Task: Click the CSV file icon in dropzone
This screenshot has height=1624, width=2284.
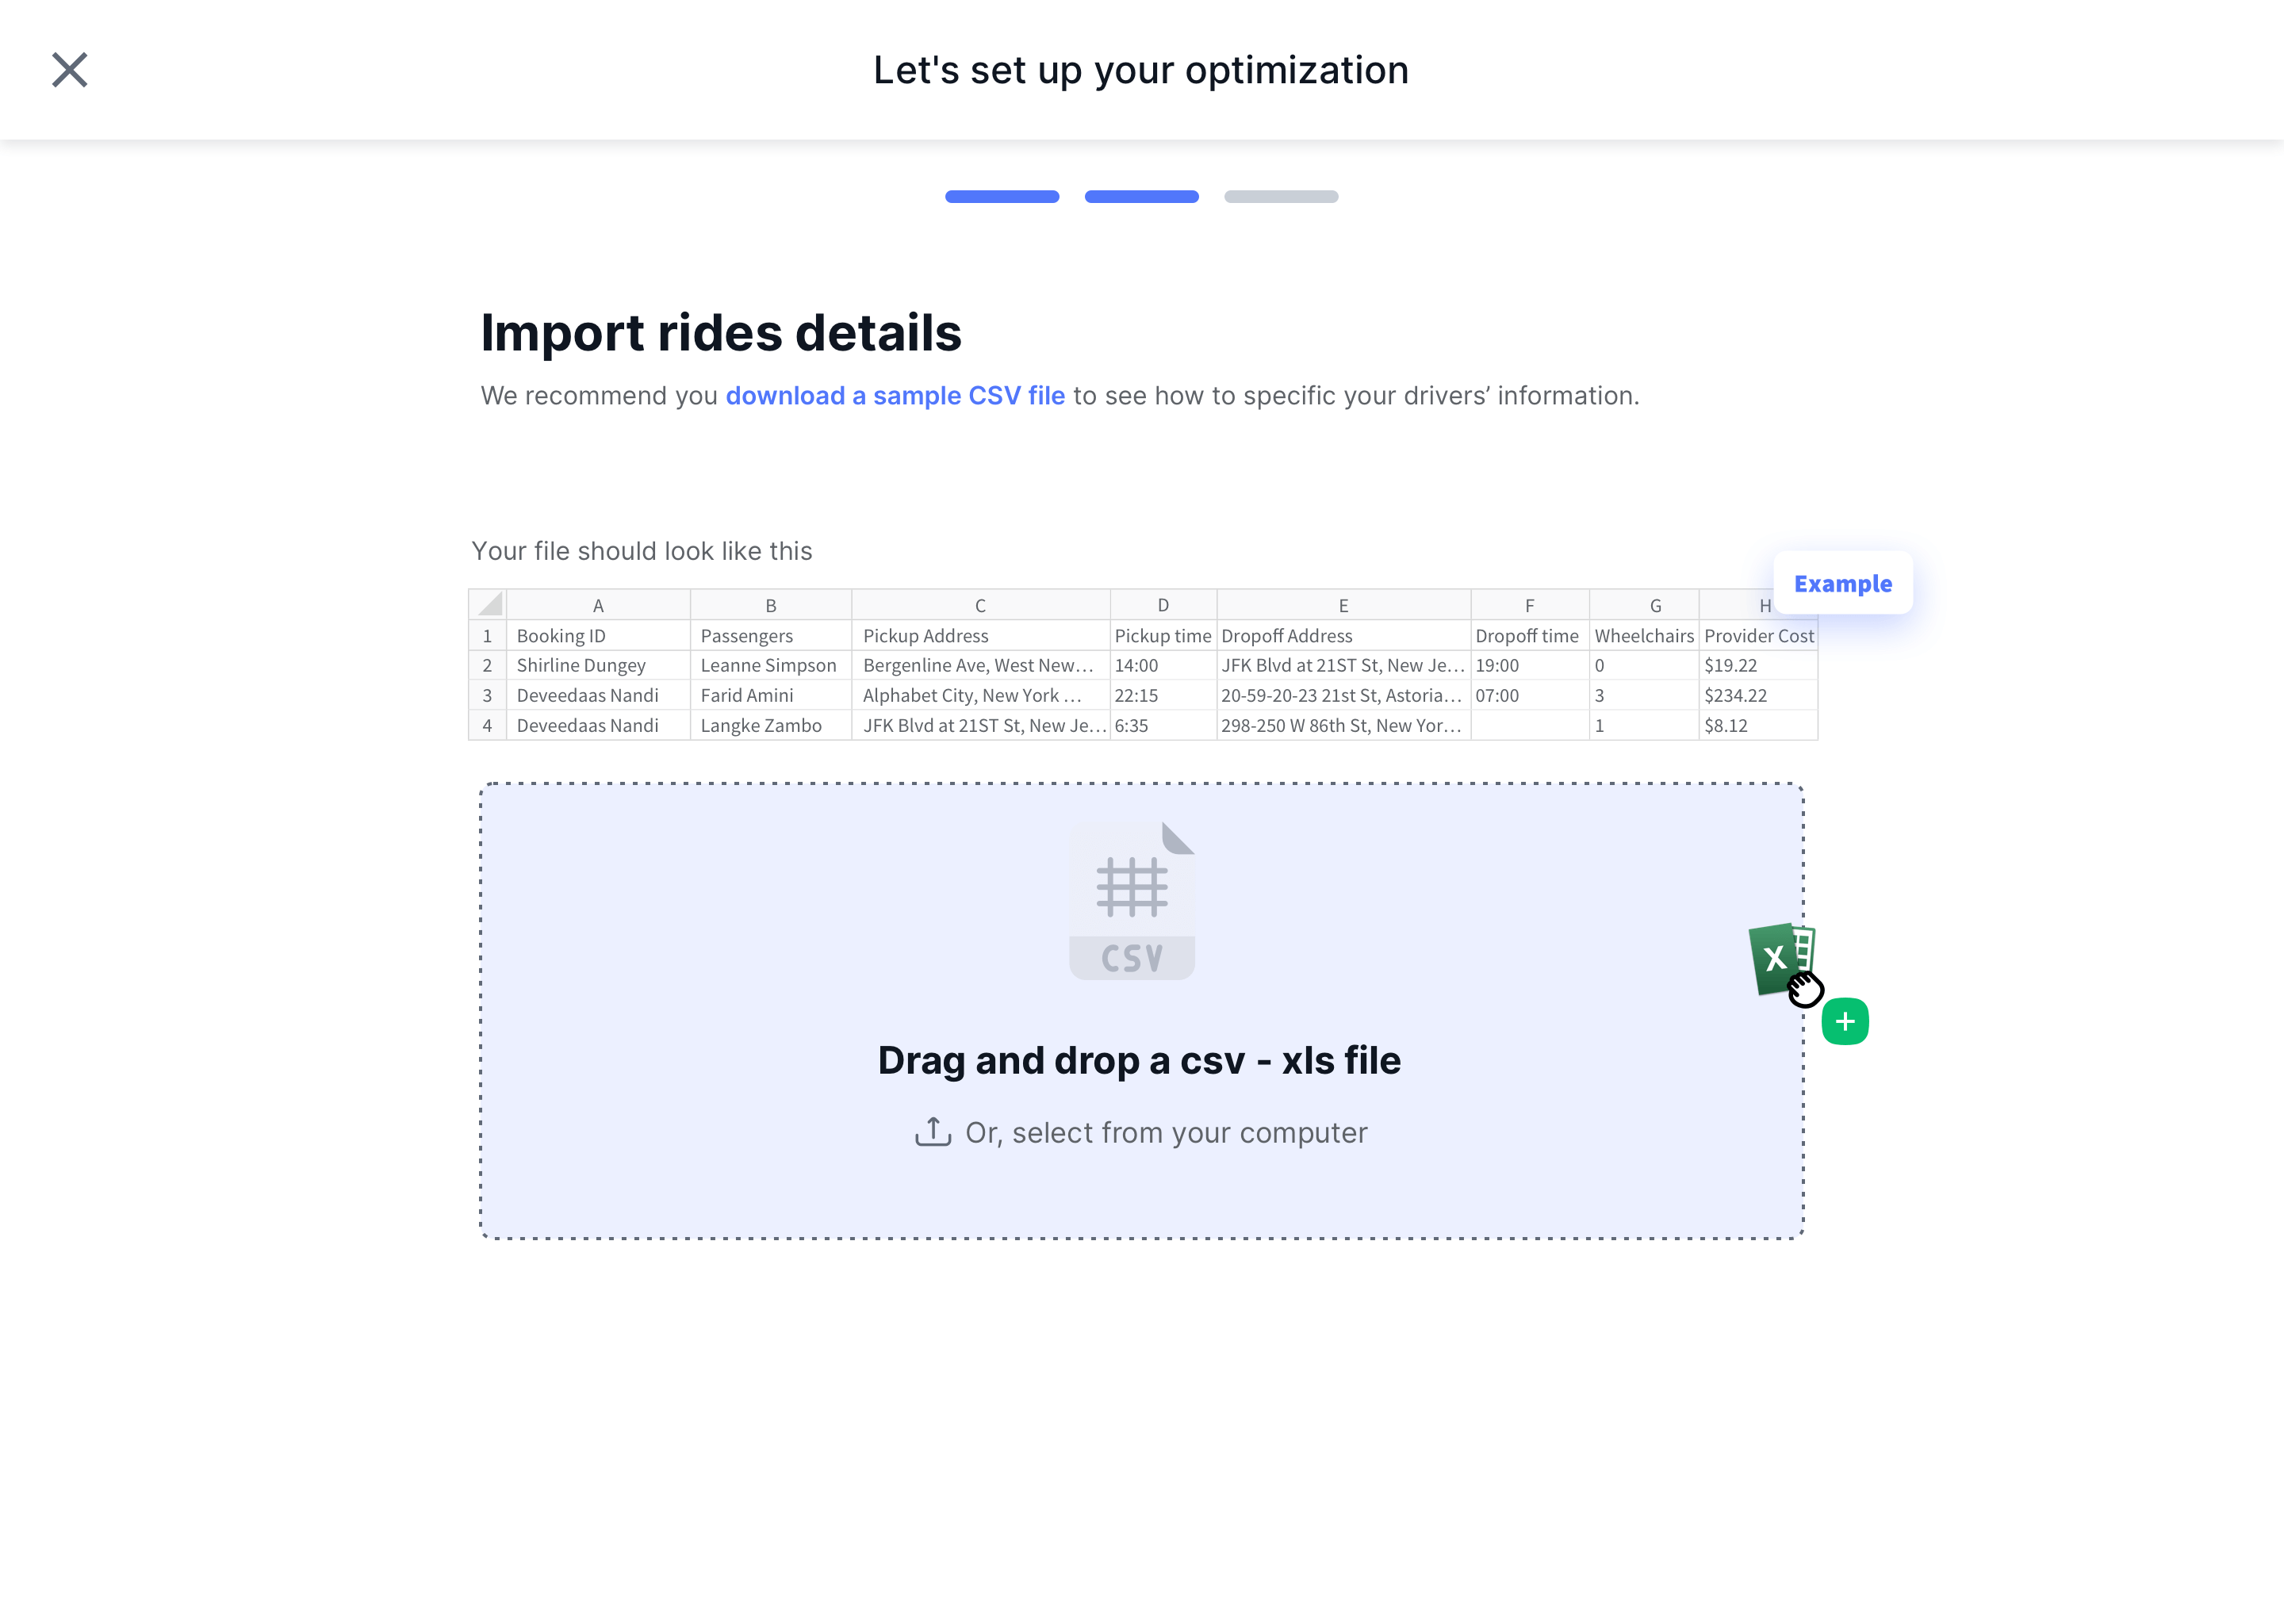Action: click(x=1131, y=900)
